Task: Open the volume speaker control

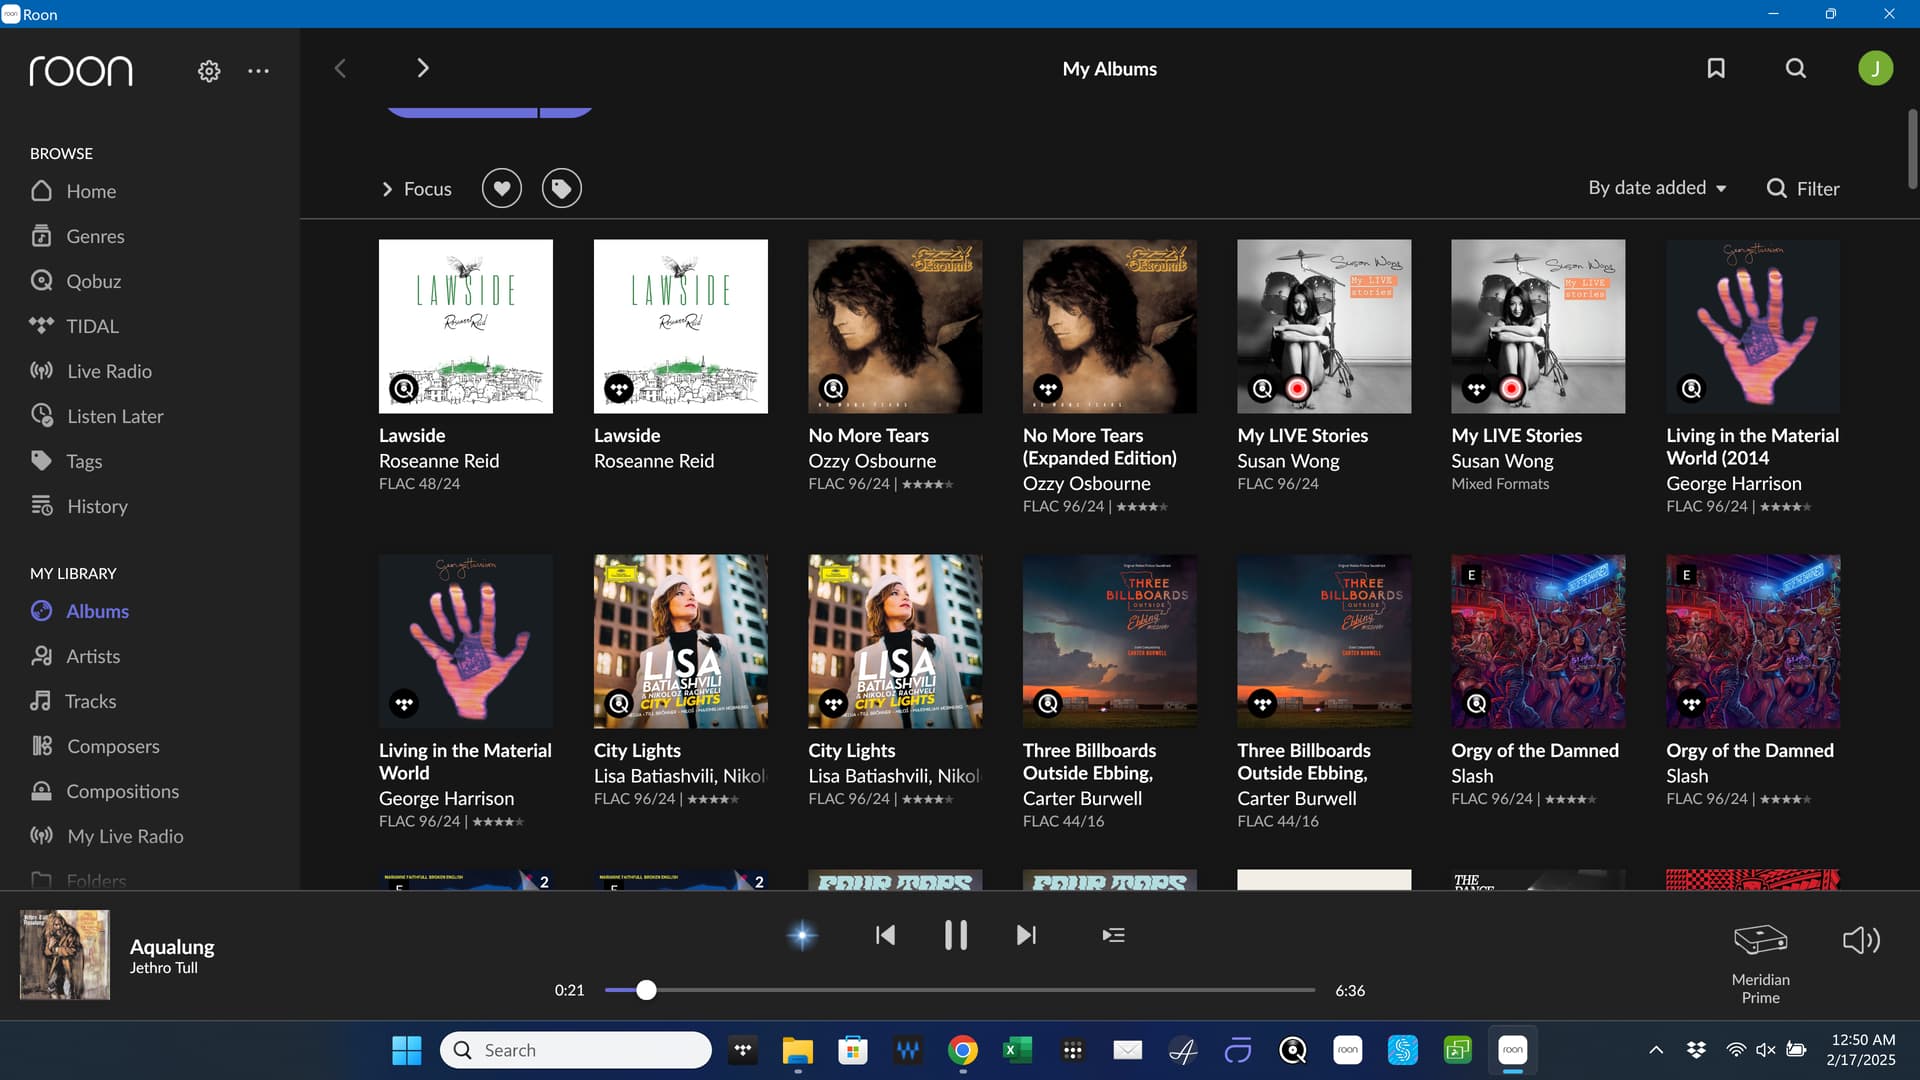Action: click(x=1861, y=940)
